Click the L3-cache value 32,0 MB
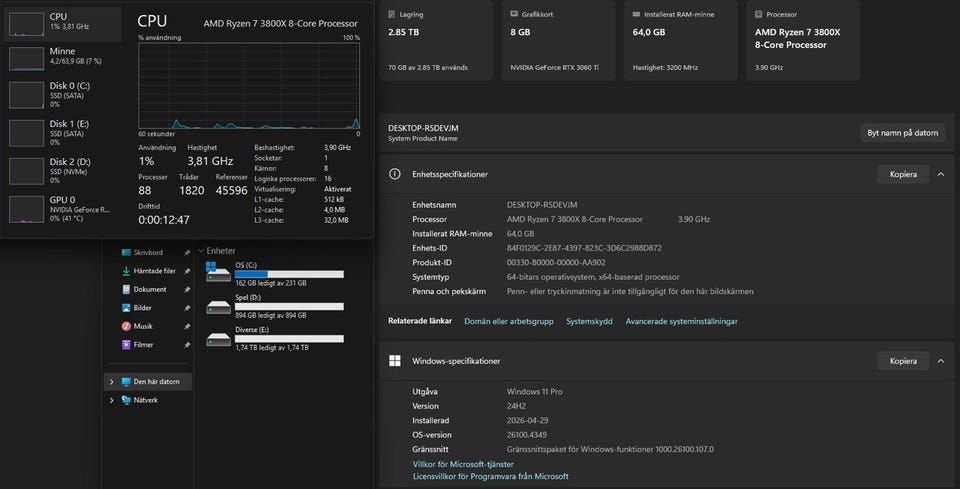 tap(336, 220)
